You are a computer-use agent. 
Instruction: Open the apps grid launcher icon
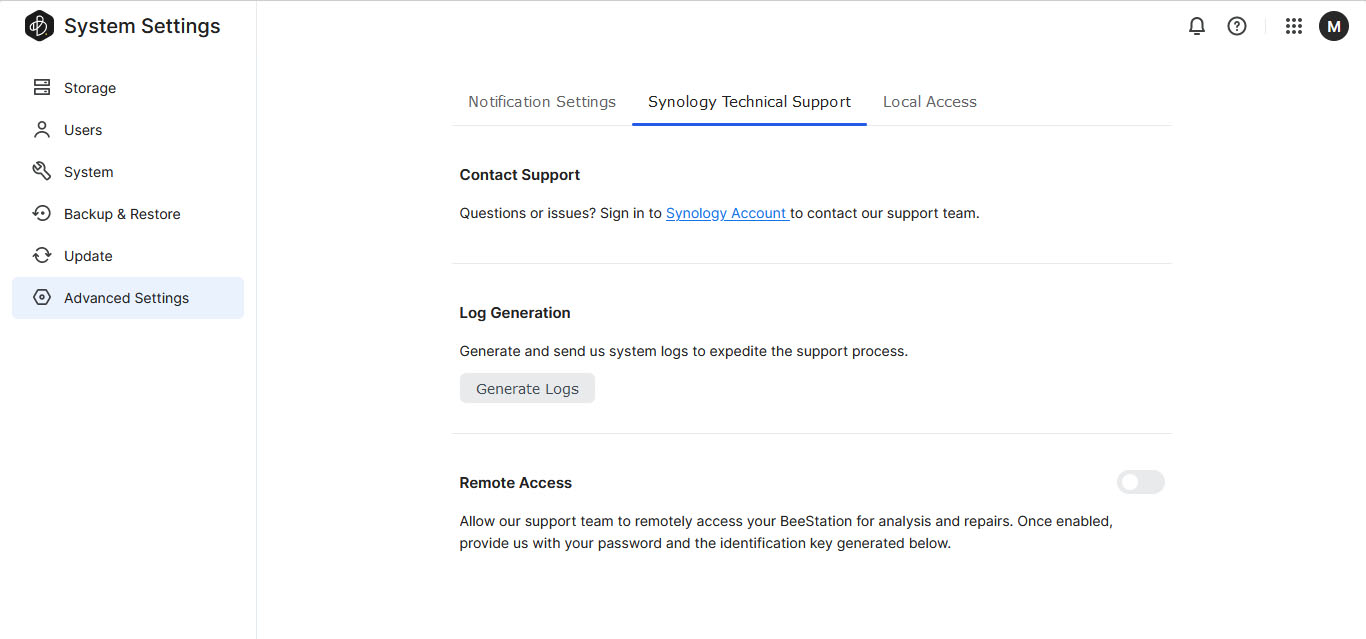point(1293,27)
